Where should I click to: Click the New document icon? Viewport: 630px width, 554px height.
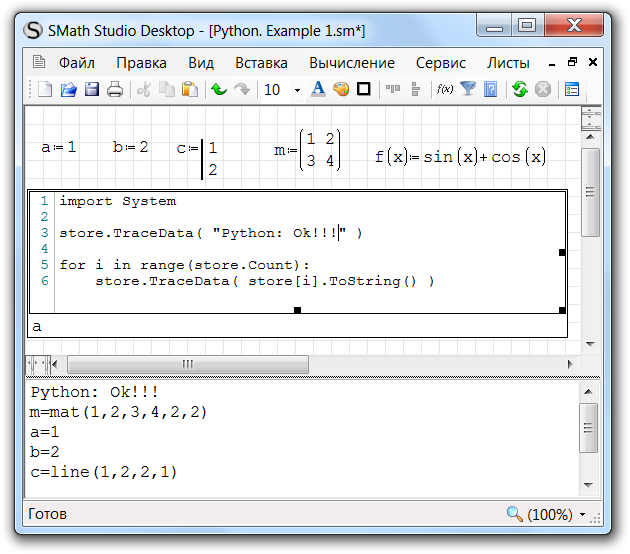pos(45,90)
